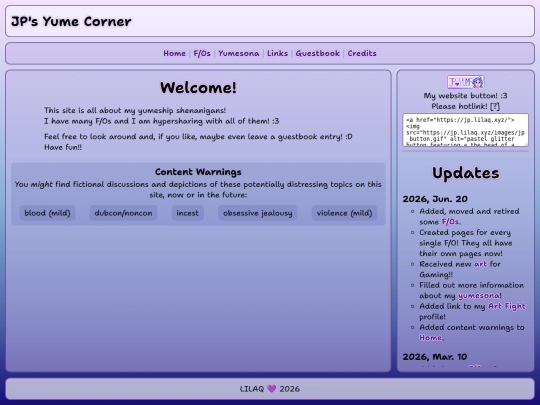Go to the F/Os page in navigation

pyautogui.click(x=202, y=53)
